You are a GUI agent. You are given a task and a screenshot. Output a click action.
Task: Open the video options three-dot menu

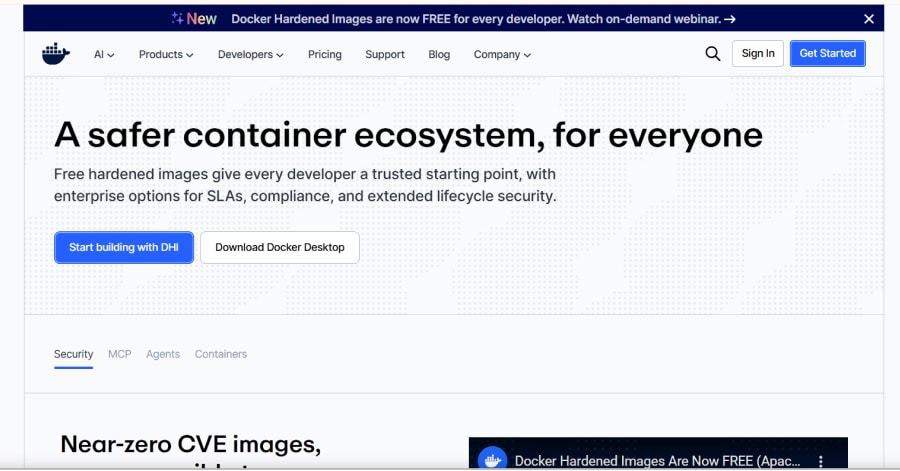point(821,461)
